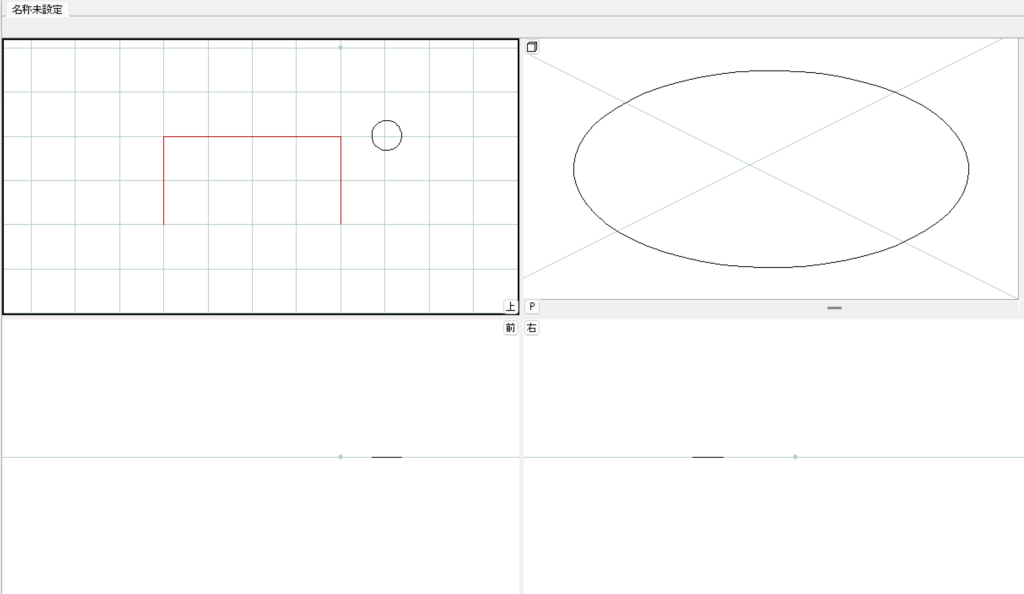Screen dimensions: 1024x594
Task: Click the 右 right view label
Action: (x=532, y=328)
